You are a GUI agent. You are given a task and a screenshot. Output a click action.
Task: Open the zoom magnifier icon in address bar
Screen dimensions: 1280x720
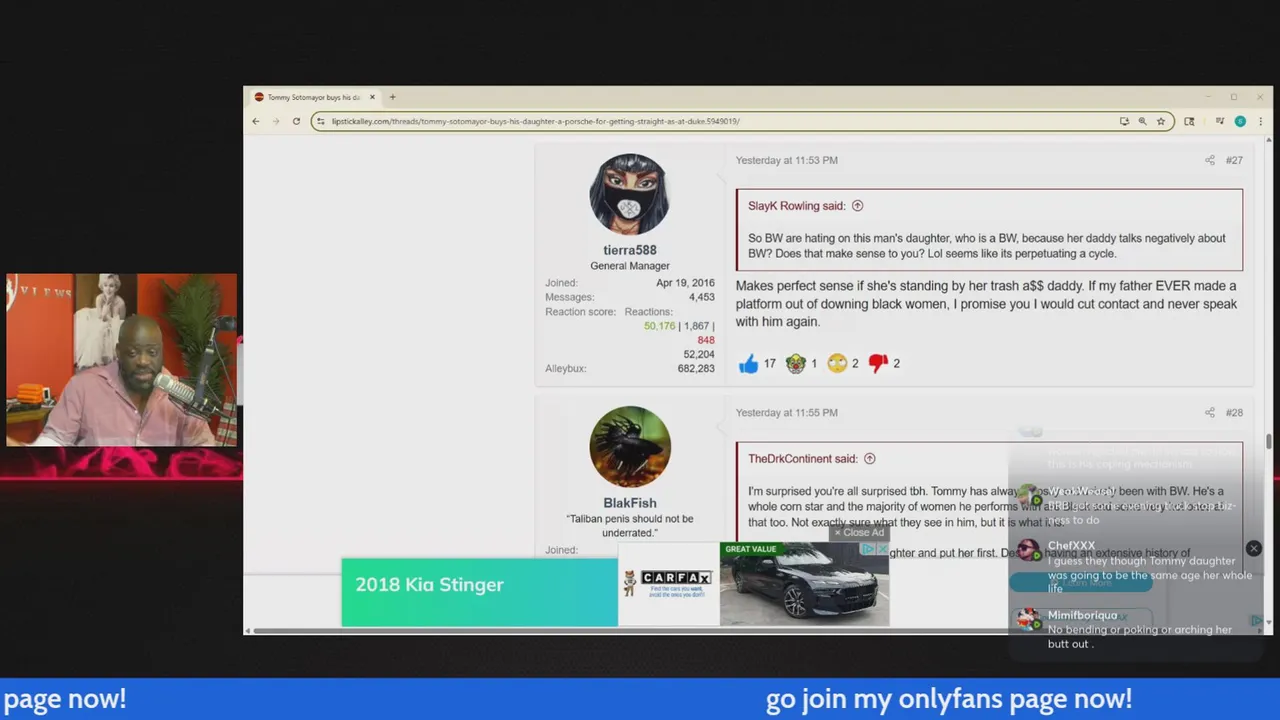tap(1142, 121)
